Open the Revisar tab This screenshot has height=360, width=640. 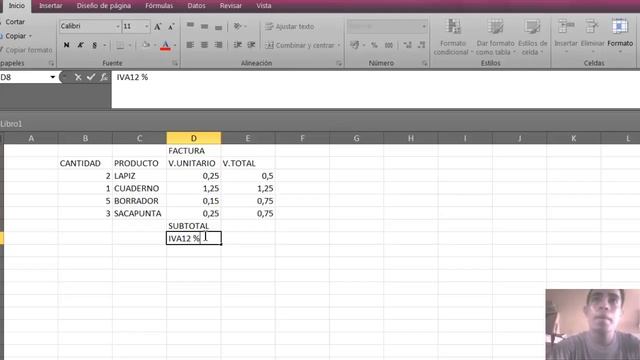click(x=231, y=6)
